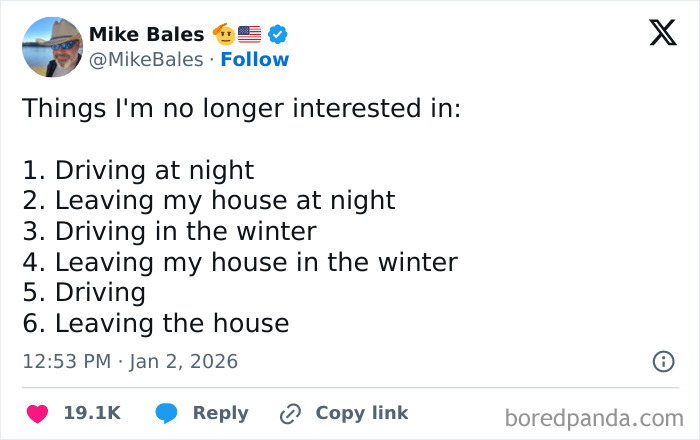Click the Reply text button
700x440 pixels.
[x=220, y=413]
